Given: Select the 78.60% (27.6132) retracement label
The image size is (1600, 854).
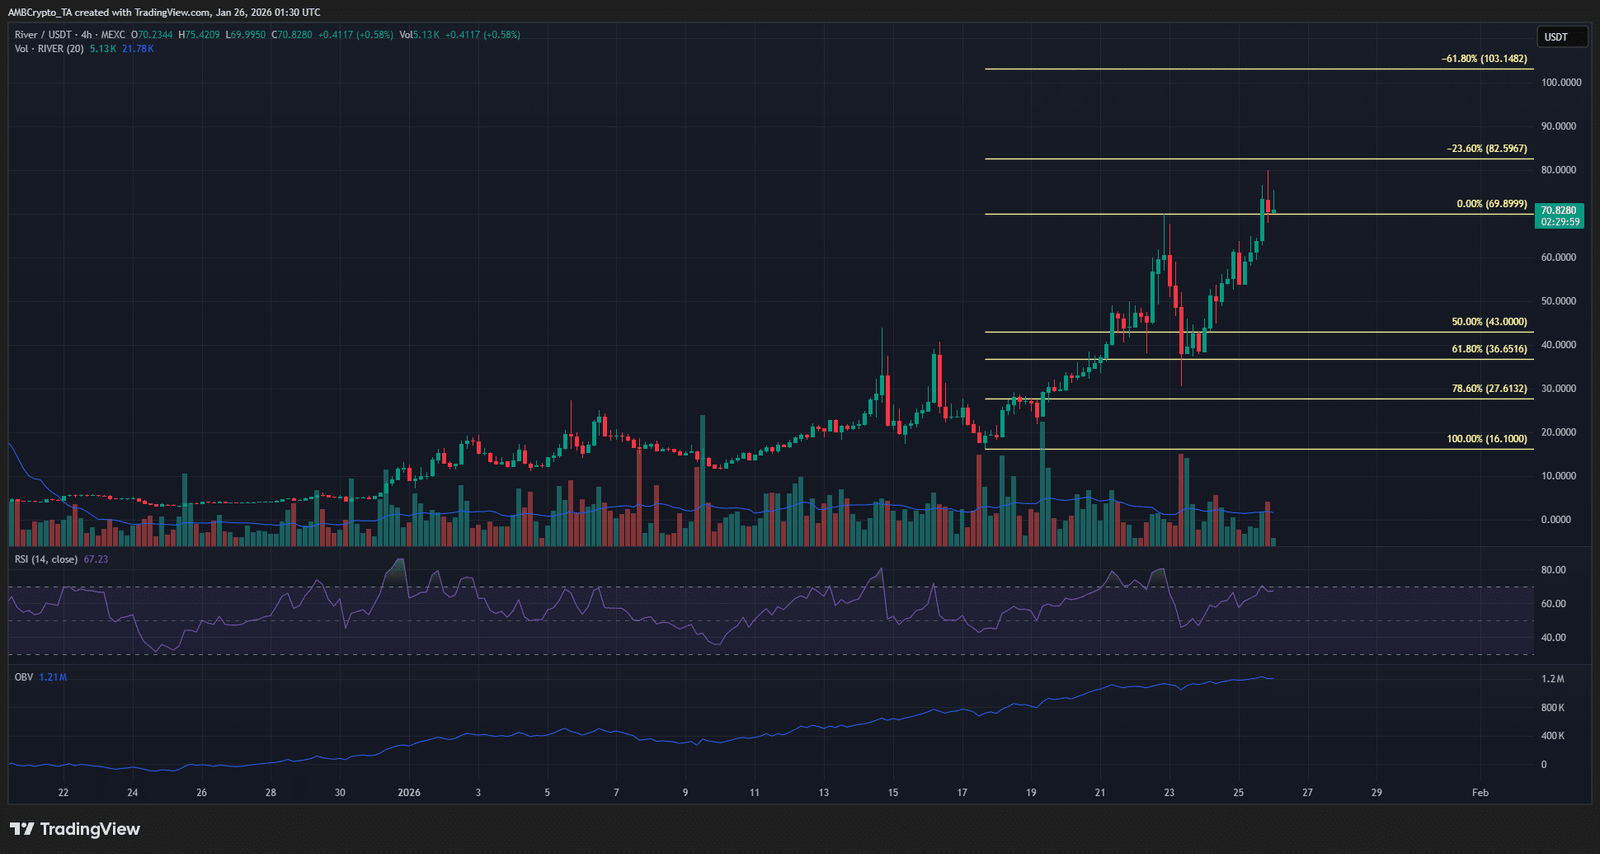Looking at the screenshot, I should (1489, 389).
